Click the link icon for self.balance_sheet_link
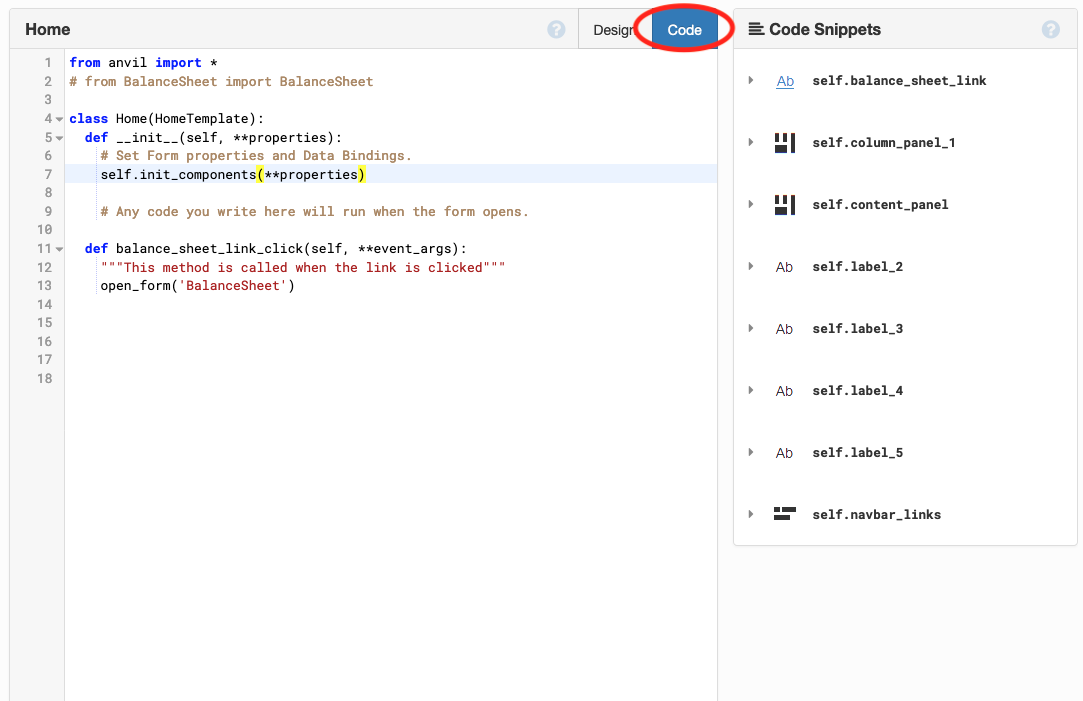The height and width of the screenshot is (701, 1083). (x=785, y=80)
